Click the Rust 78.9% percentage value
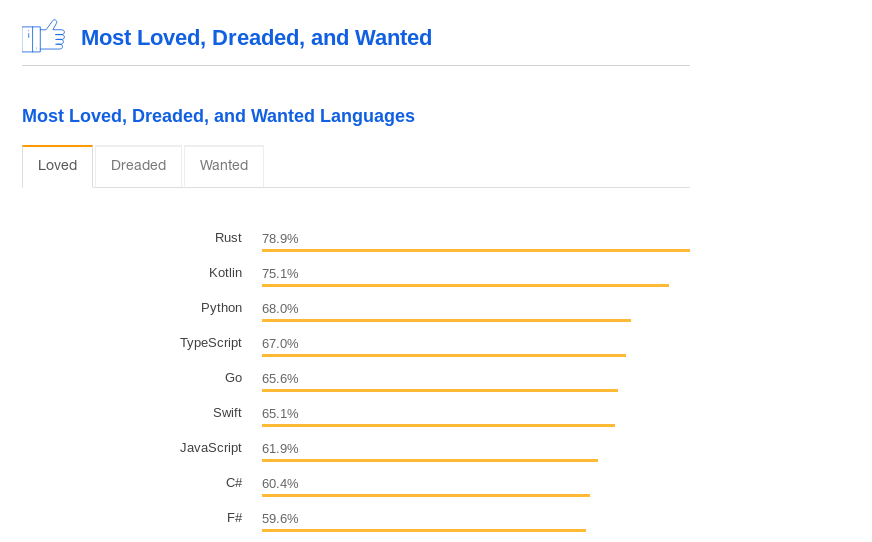The height and width of the screenshot is (542, 872). pos(280,239)
